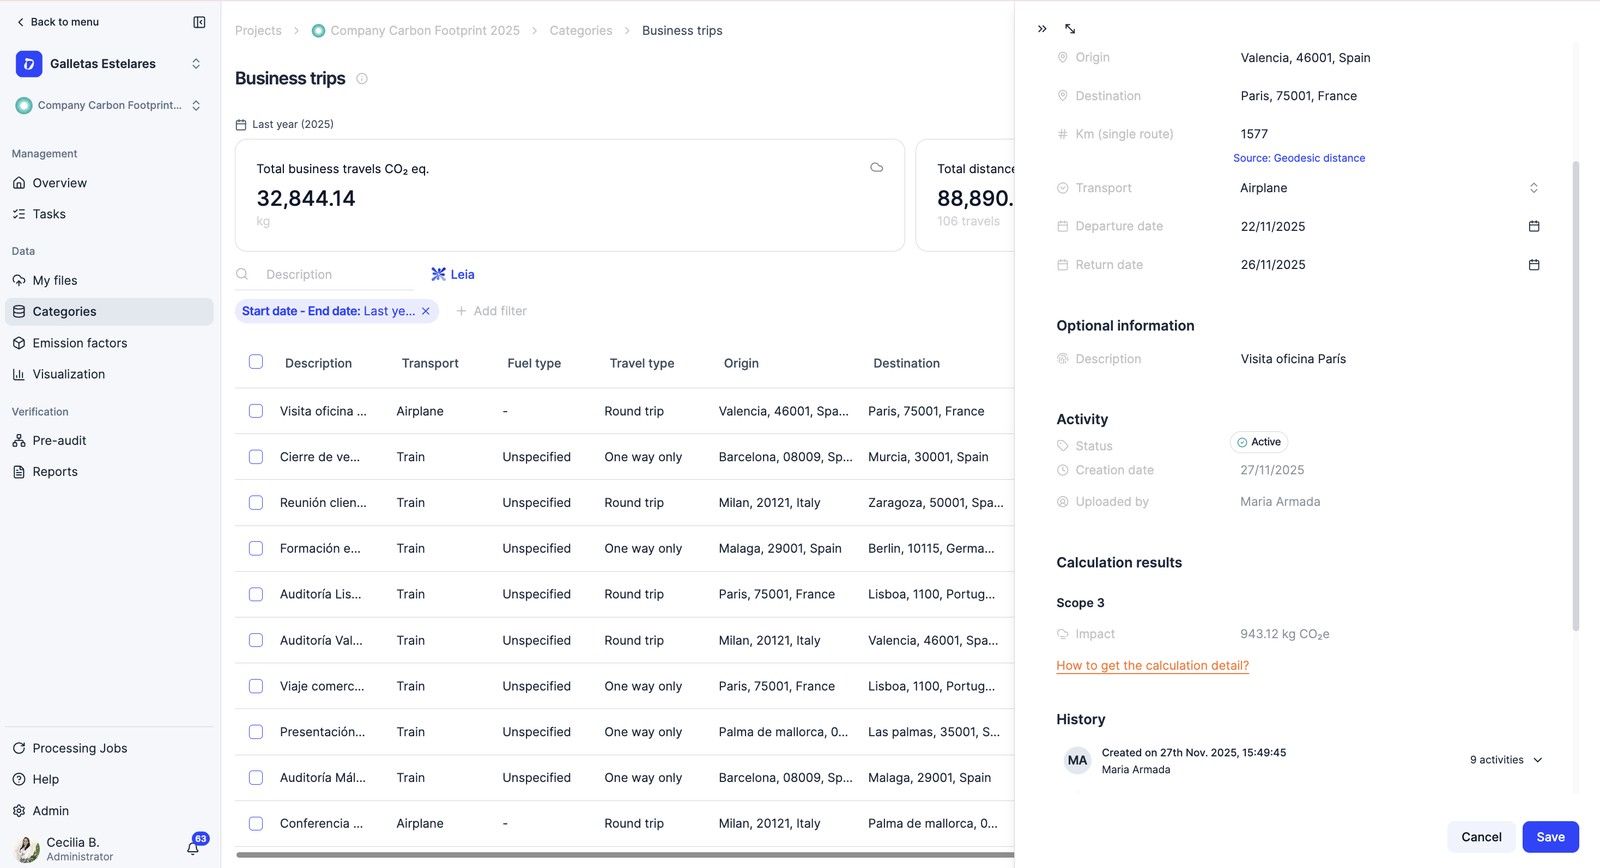
Task: Open notifications bell icon
Action: [x=193, y=848]
